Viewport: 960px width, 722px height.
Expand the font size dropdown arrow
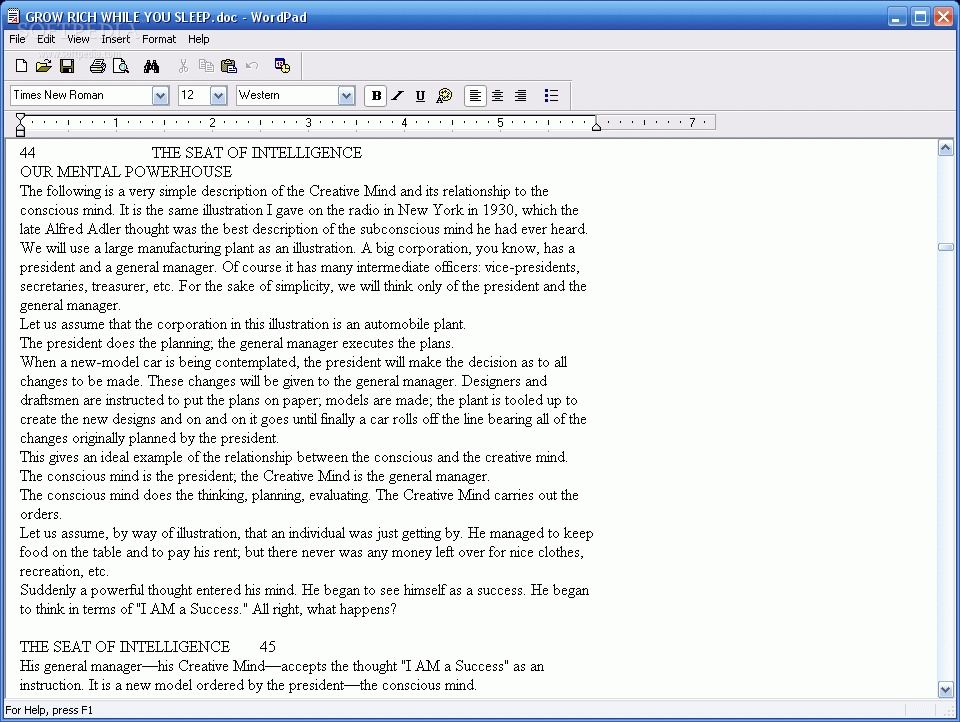click(x=219, y=96)
